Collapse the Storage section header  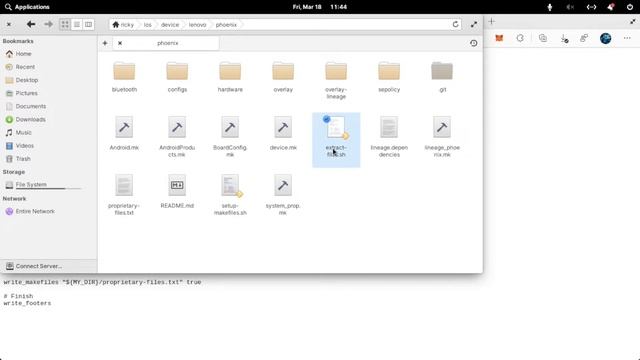14,172
